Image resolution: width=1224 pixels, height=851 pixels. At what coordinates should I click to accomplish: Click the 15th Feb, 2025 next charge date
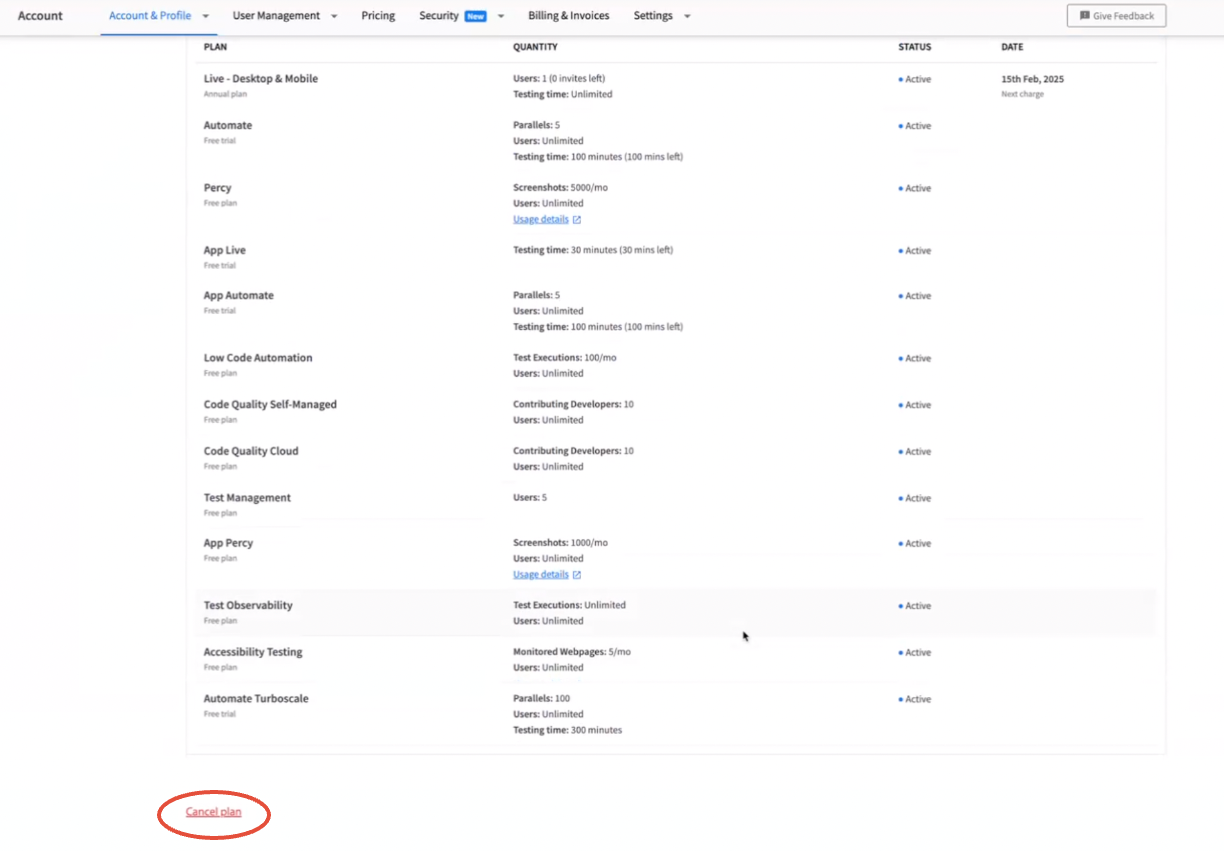click(x=1032, y=79)
